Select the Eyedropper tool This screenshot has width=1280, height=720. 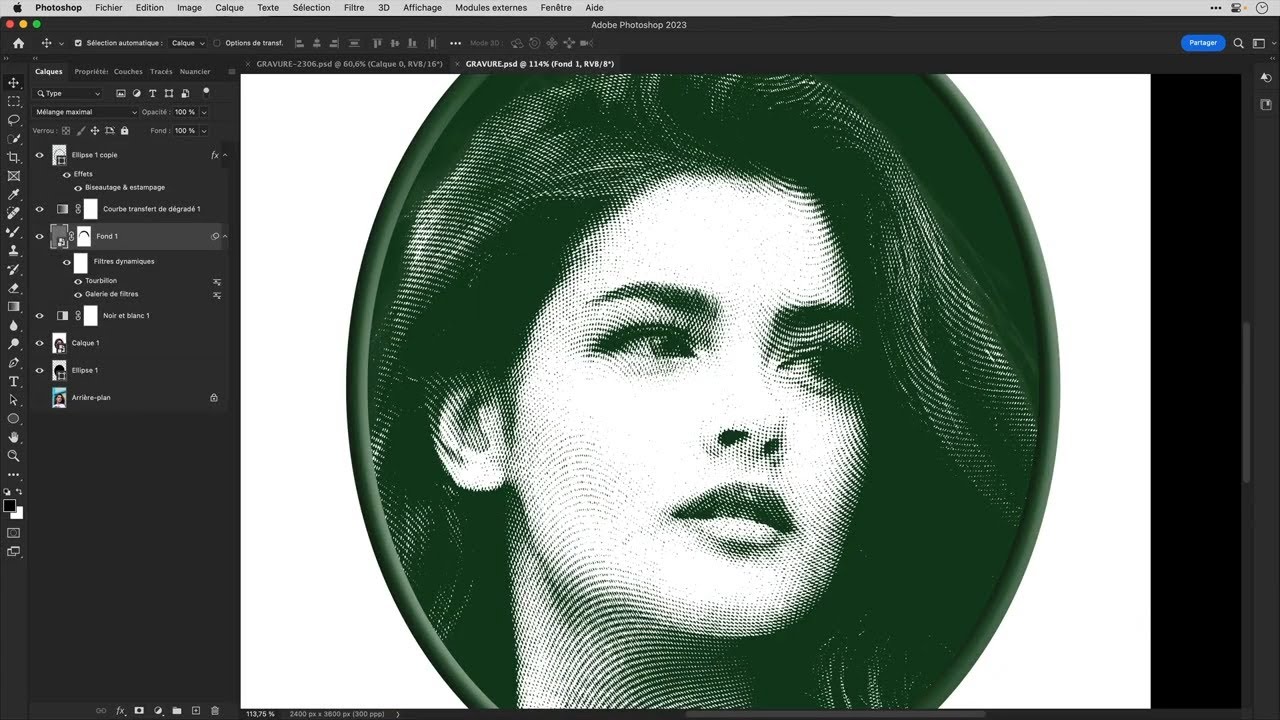click(14, 194)
